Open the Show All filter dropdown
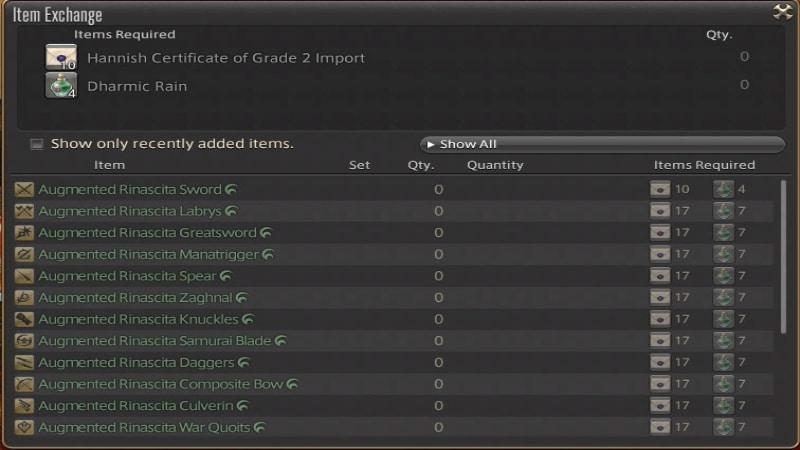Viewport: 800px width, 450px height. coord(601,144)
